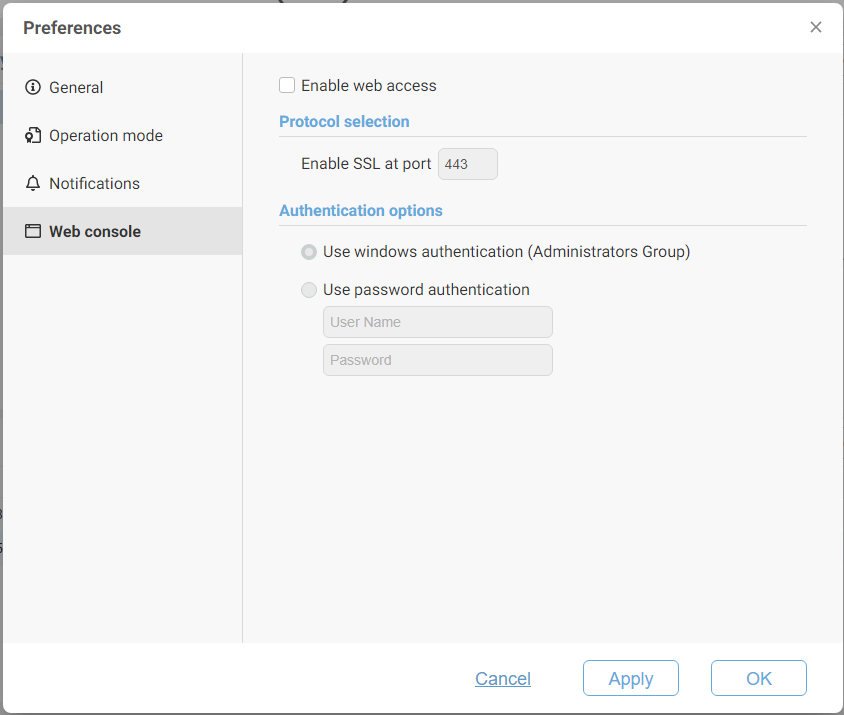Close the Preferences dialog
This screenshot has height=715, width=844.
click(815, 27)
